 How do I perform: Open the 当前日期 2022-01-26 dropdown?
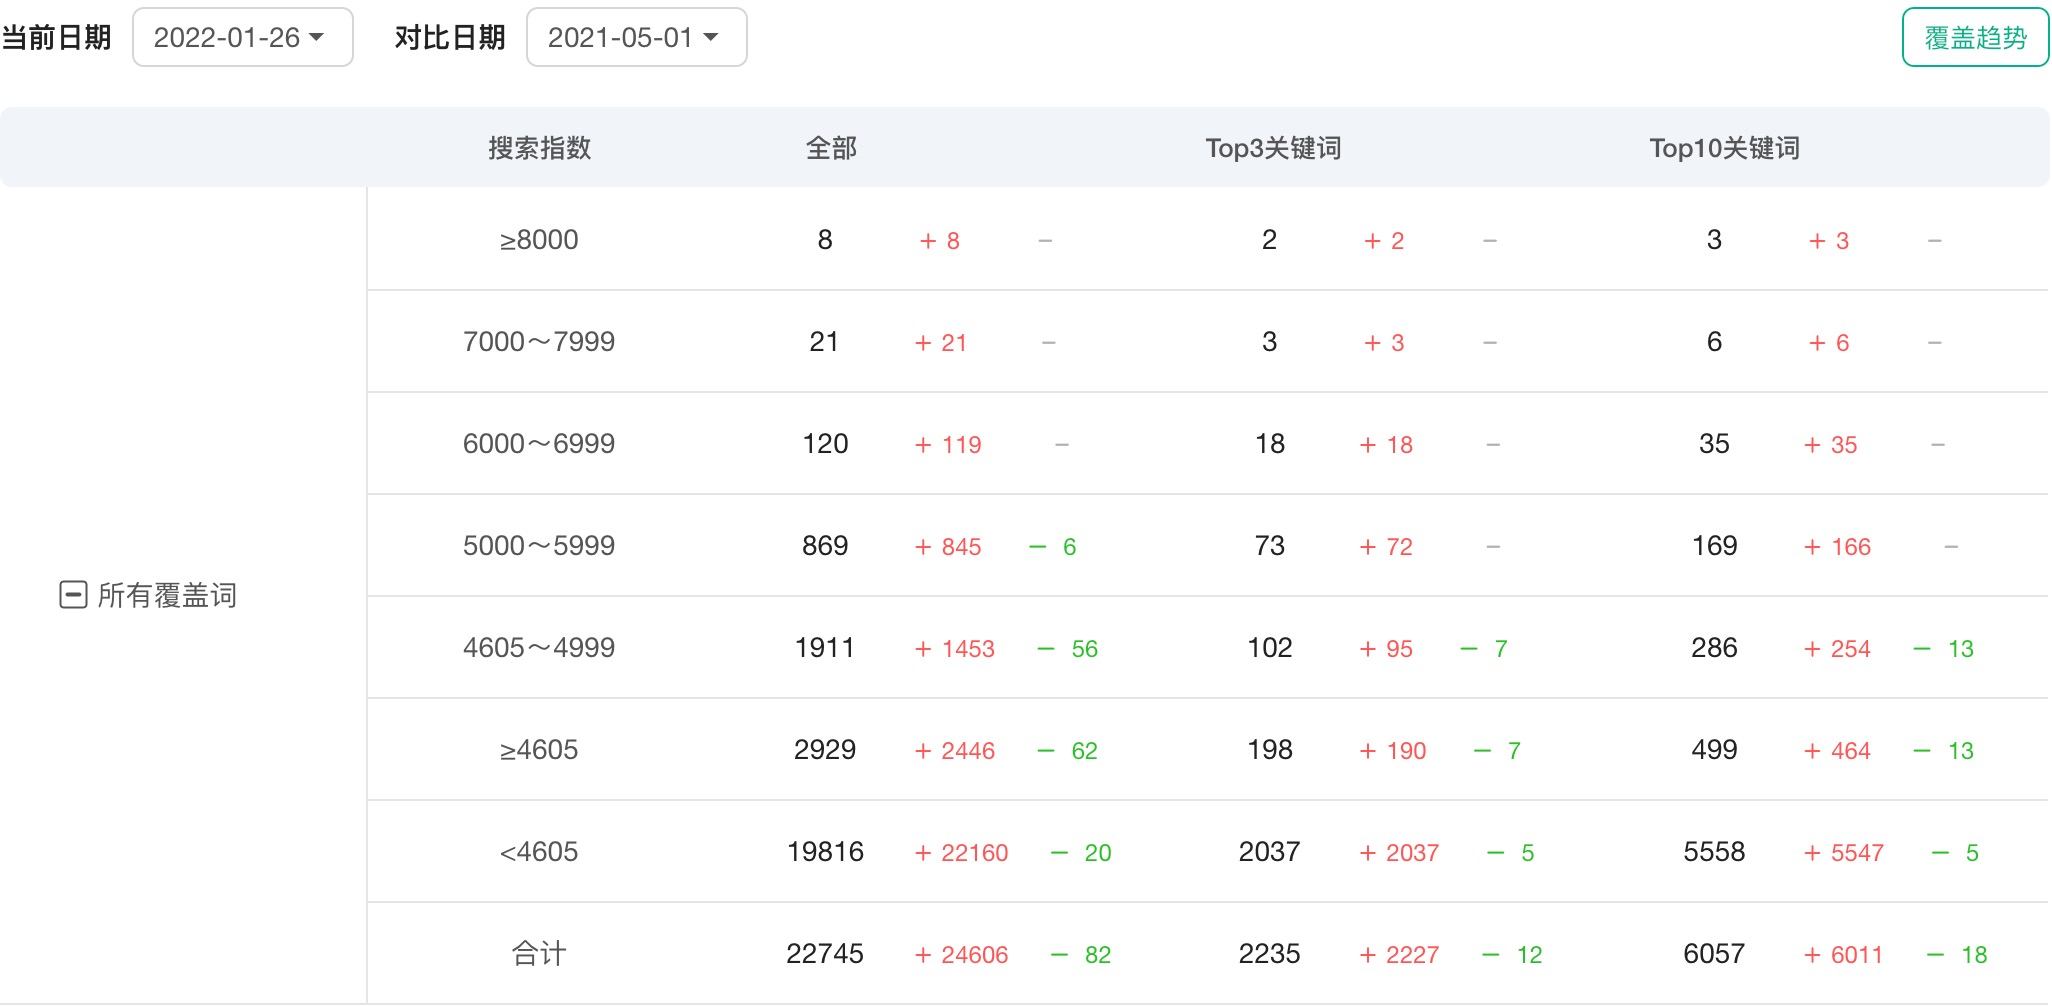tap(242, 38)
